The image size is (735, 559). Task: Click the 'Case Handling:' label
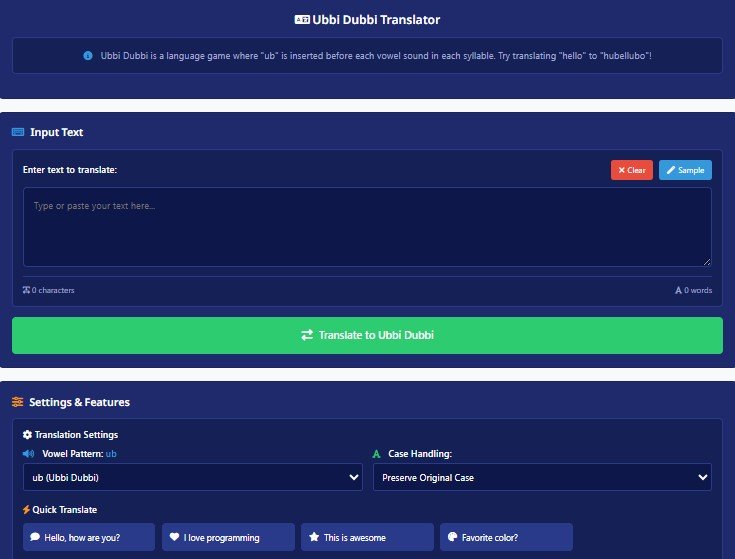pos(420,454)
